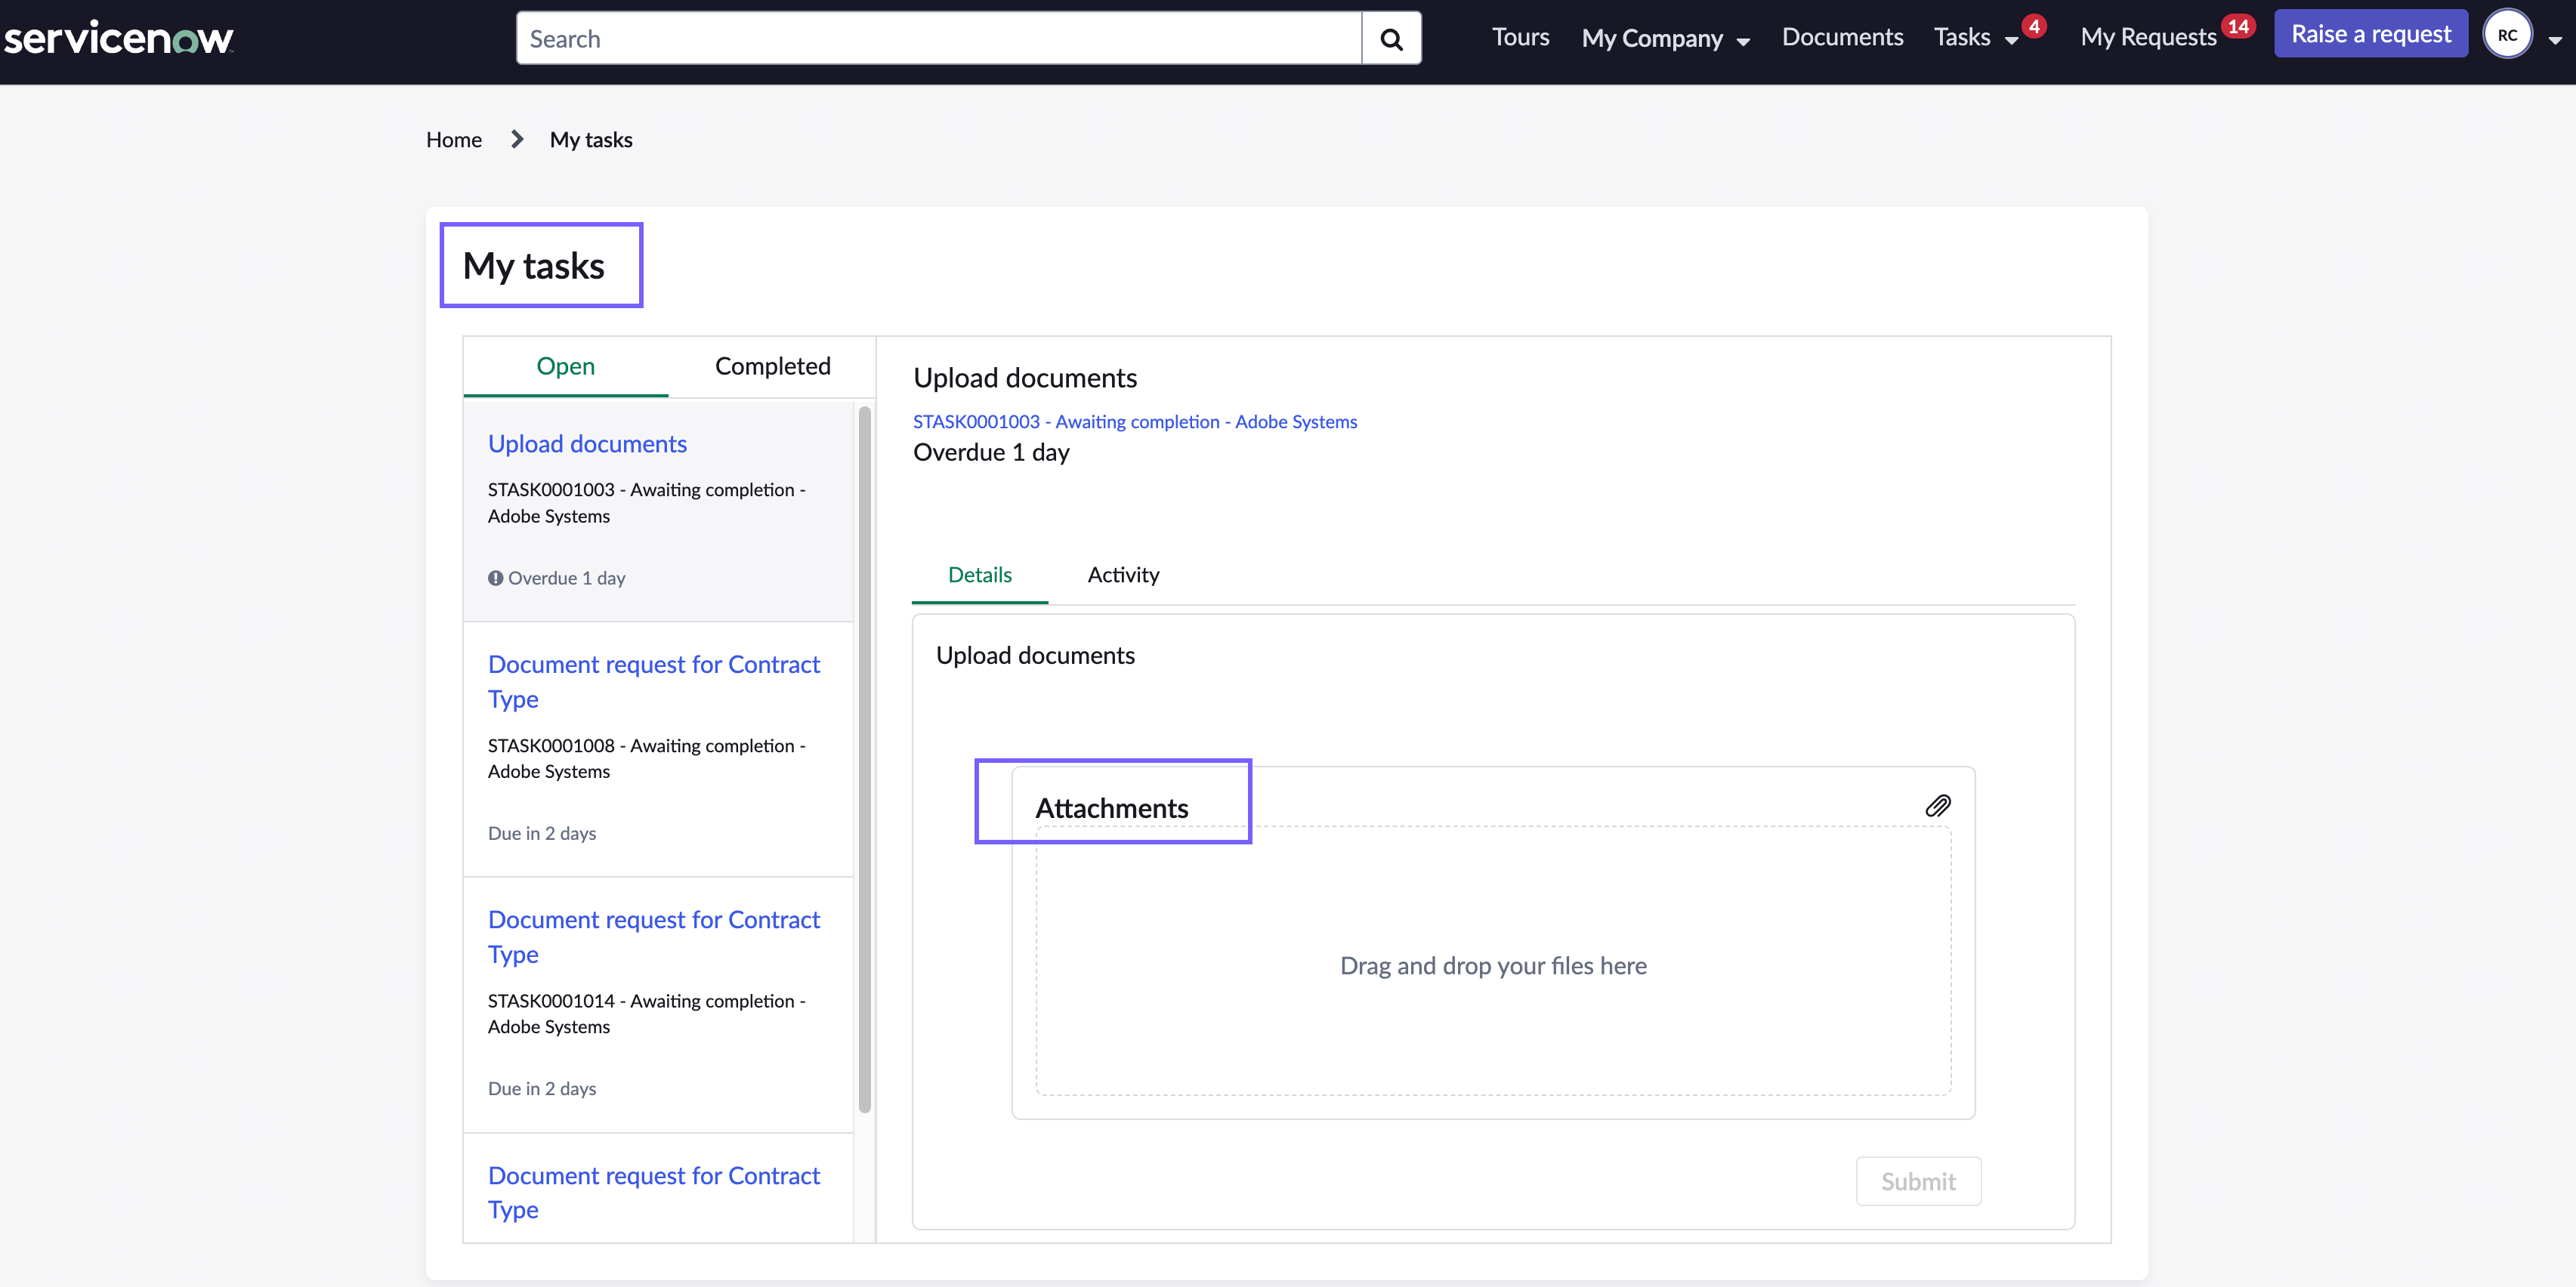Click the search magnifier button

pos(1391,39)
